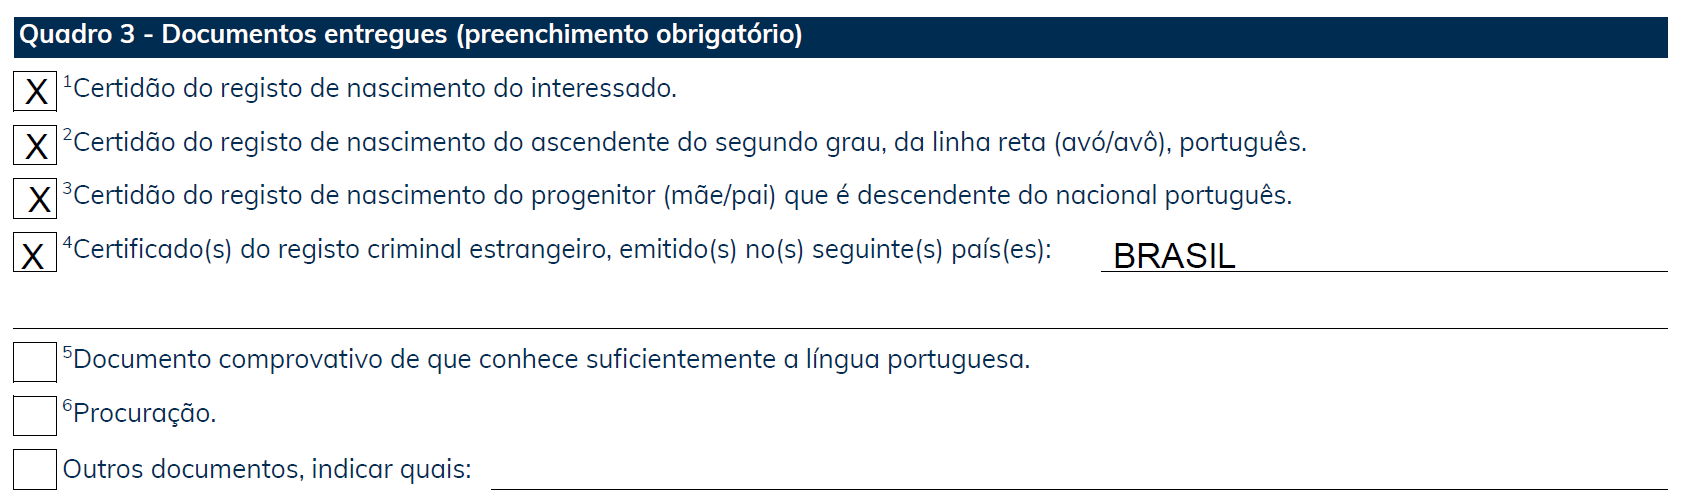Uncheck the registo criminal estrangeiro checkbox
The width and height of the screenshot is (1688, 500).
tap(35, 253)
